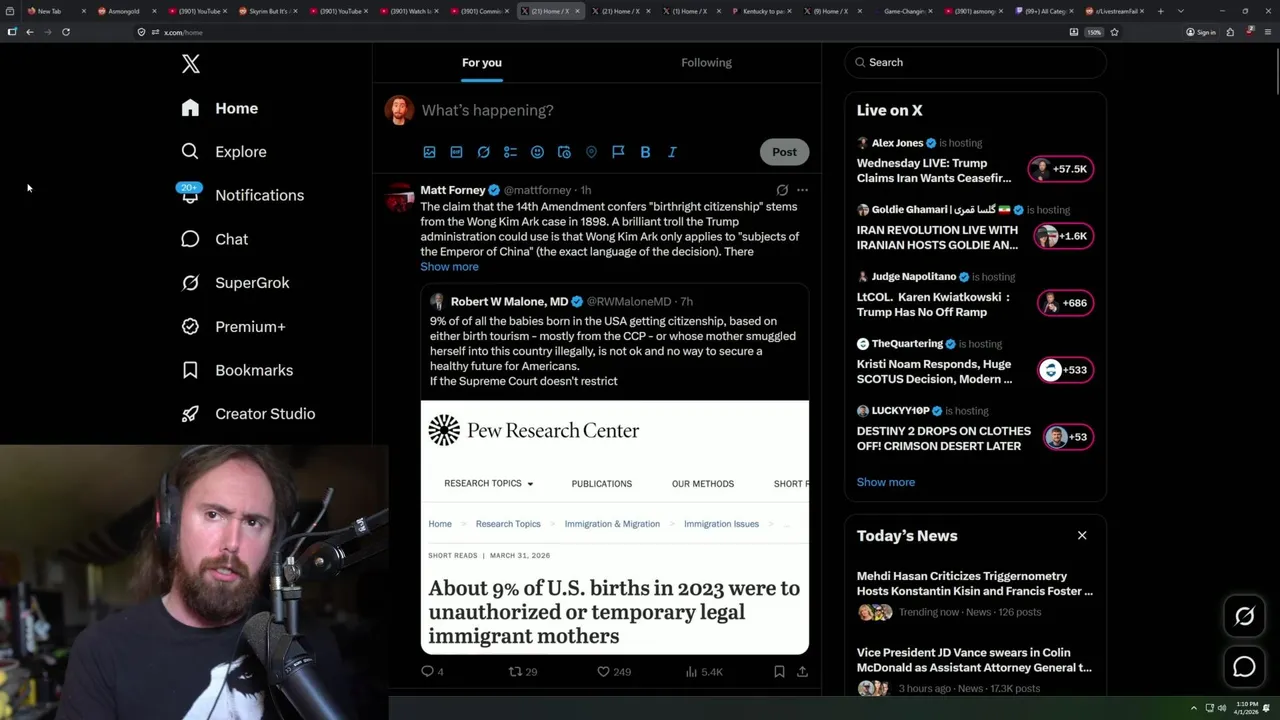Join the +53 listeners live badge
The image size is (1280, 720).
point(1068,437)
